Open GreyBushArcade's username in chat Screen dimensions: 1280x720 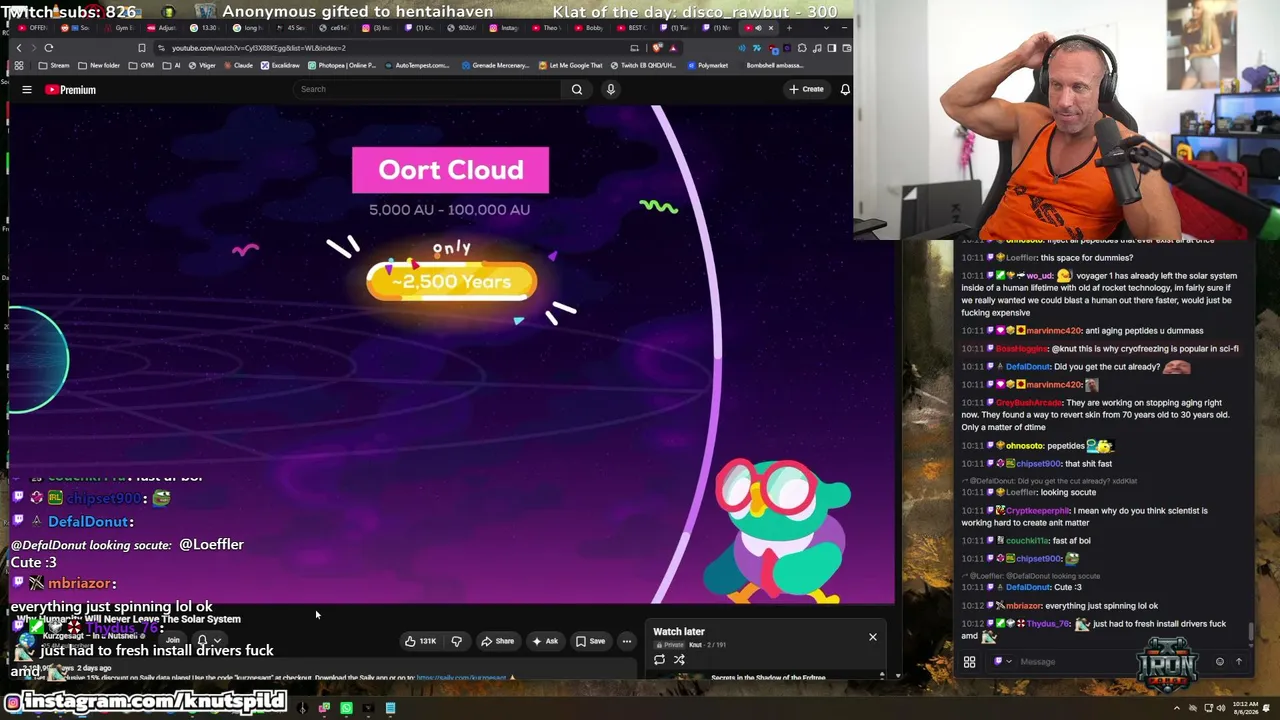[1028, 403]
